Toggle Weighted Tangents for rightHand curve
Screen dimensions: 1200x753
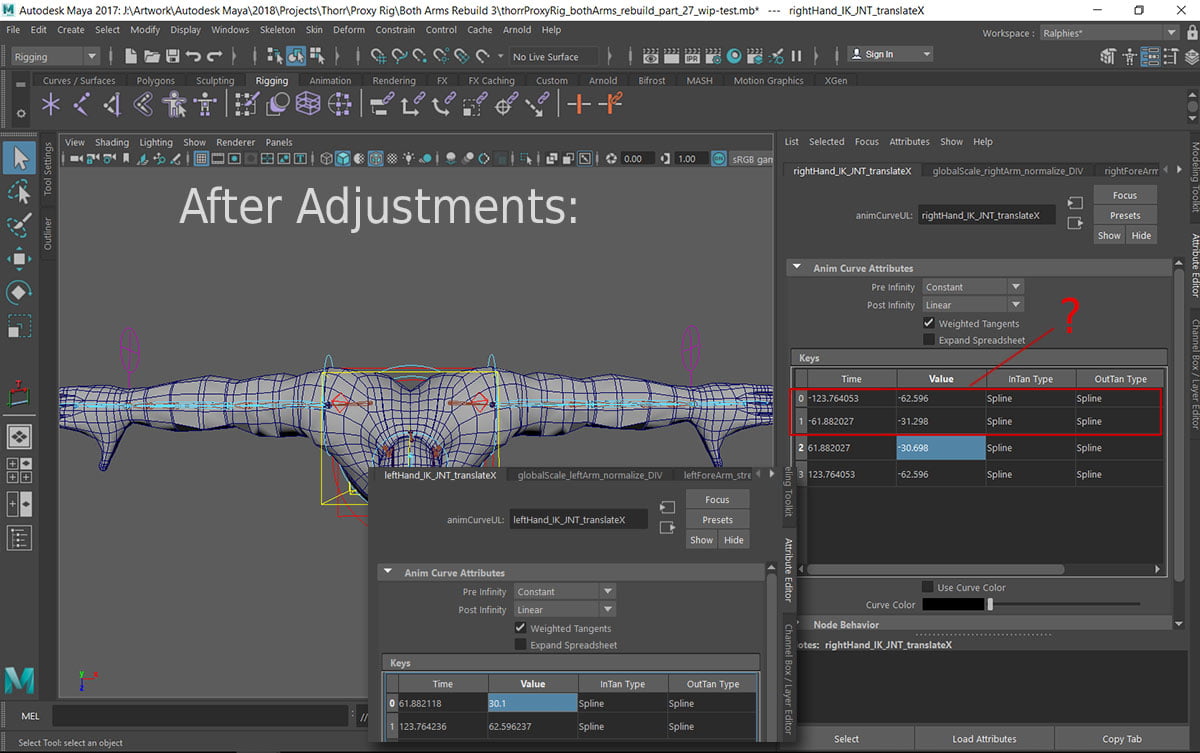point(930,323)
